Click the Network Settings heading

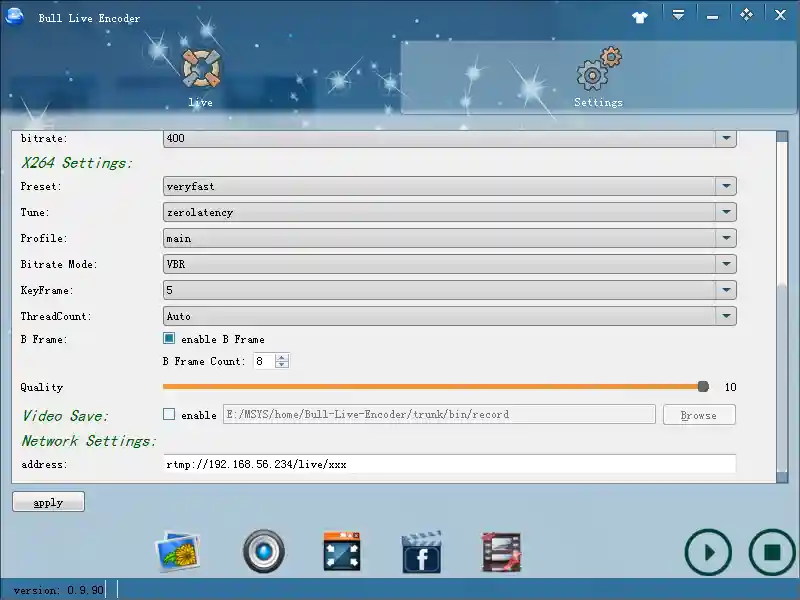point(89,441)
